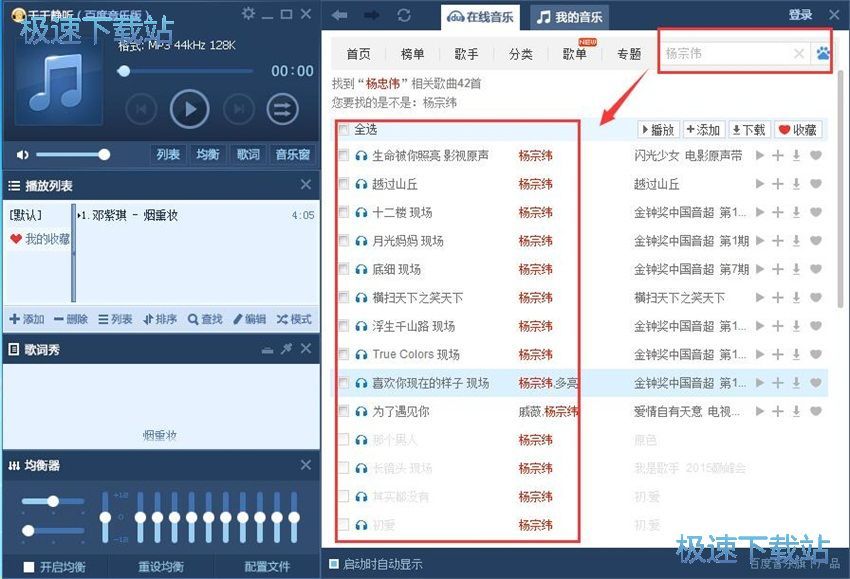Click the large play button
Screen dimensions: 850x579
[x=189, y=109]
